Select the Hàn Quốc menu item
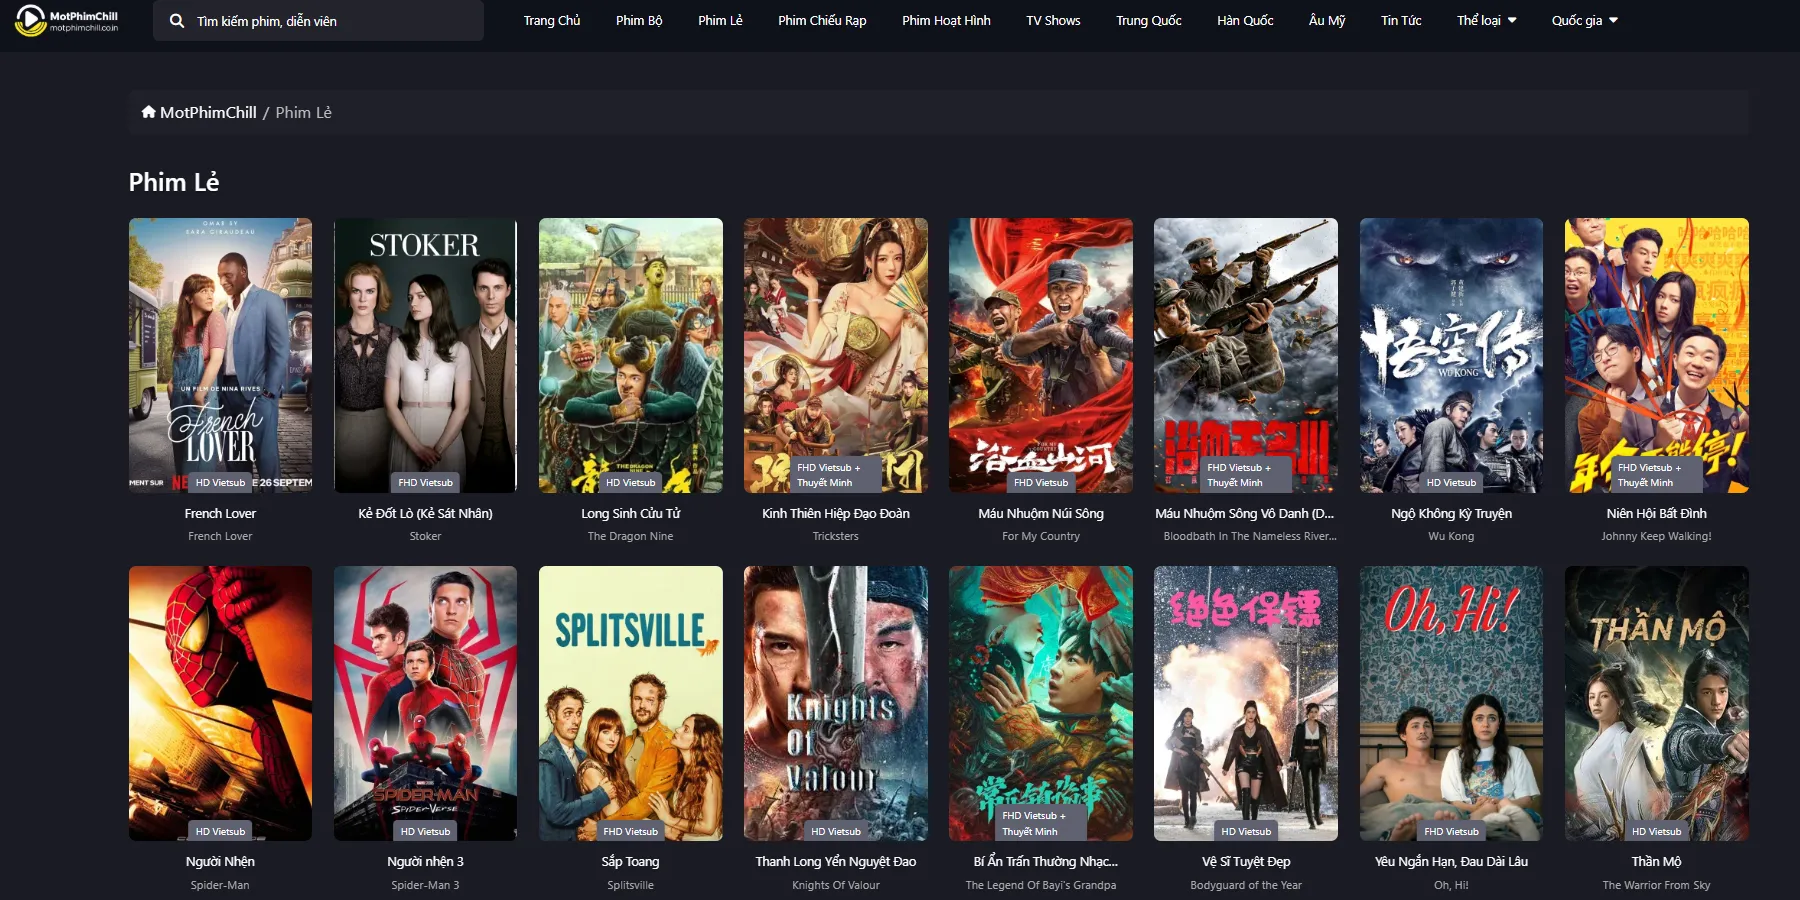Screen dimensions: 1800x900 tap(1245, 20)
